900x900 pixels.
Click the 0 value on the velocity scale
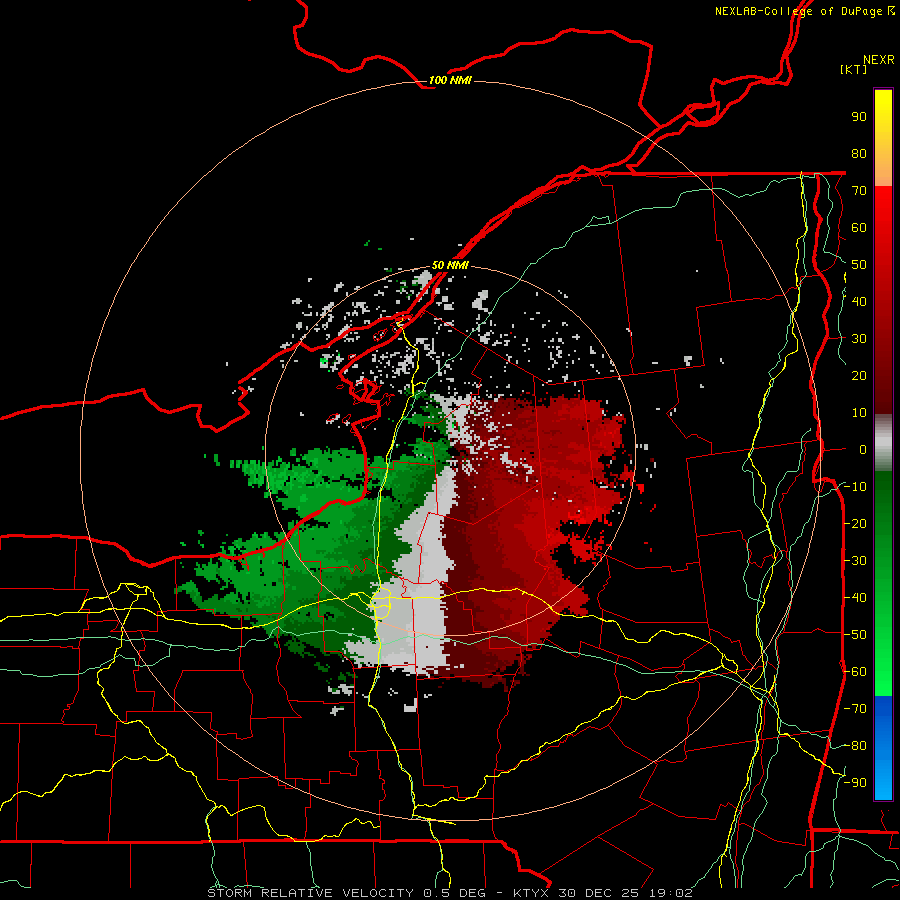click(863, 449)
